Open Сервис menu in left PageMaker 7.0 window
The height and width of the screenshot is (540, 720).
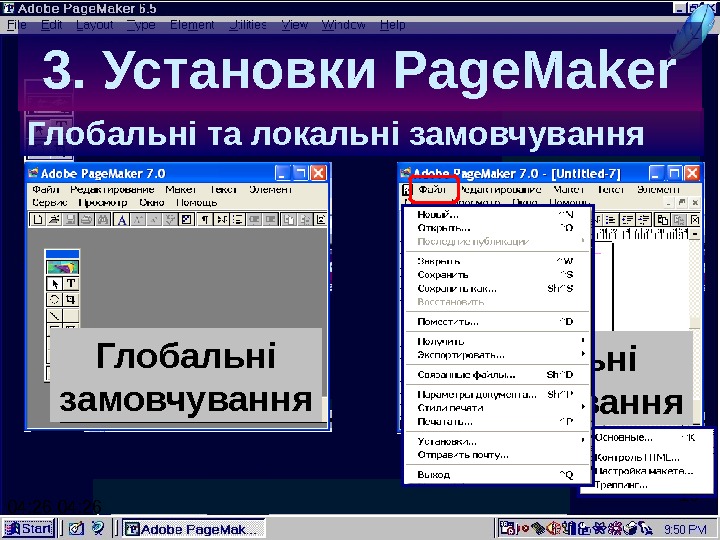pyautogui.click(x=50, y=202)
